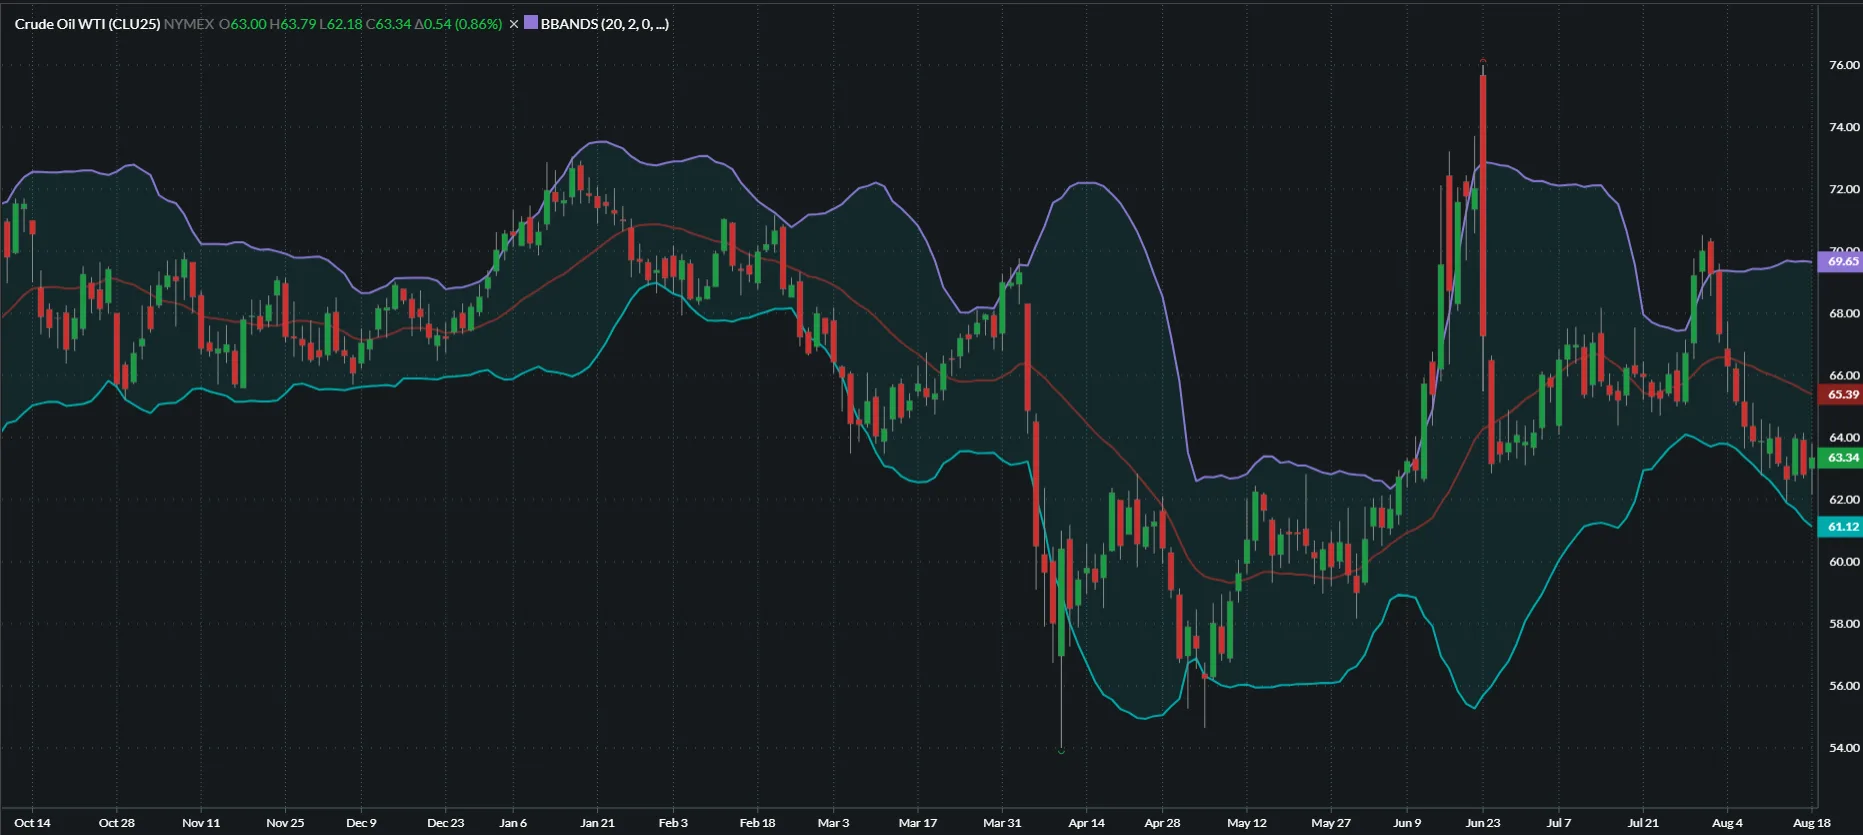Click the Crude Oil WTI (CLU25) symbol title
1863x835 pixels.
pyautogui.click(x=87, y=24)
